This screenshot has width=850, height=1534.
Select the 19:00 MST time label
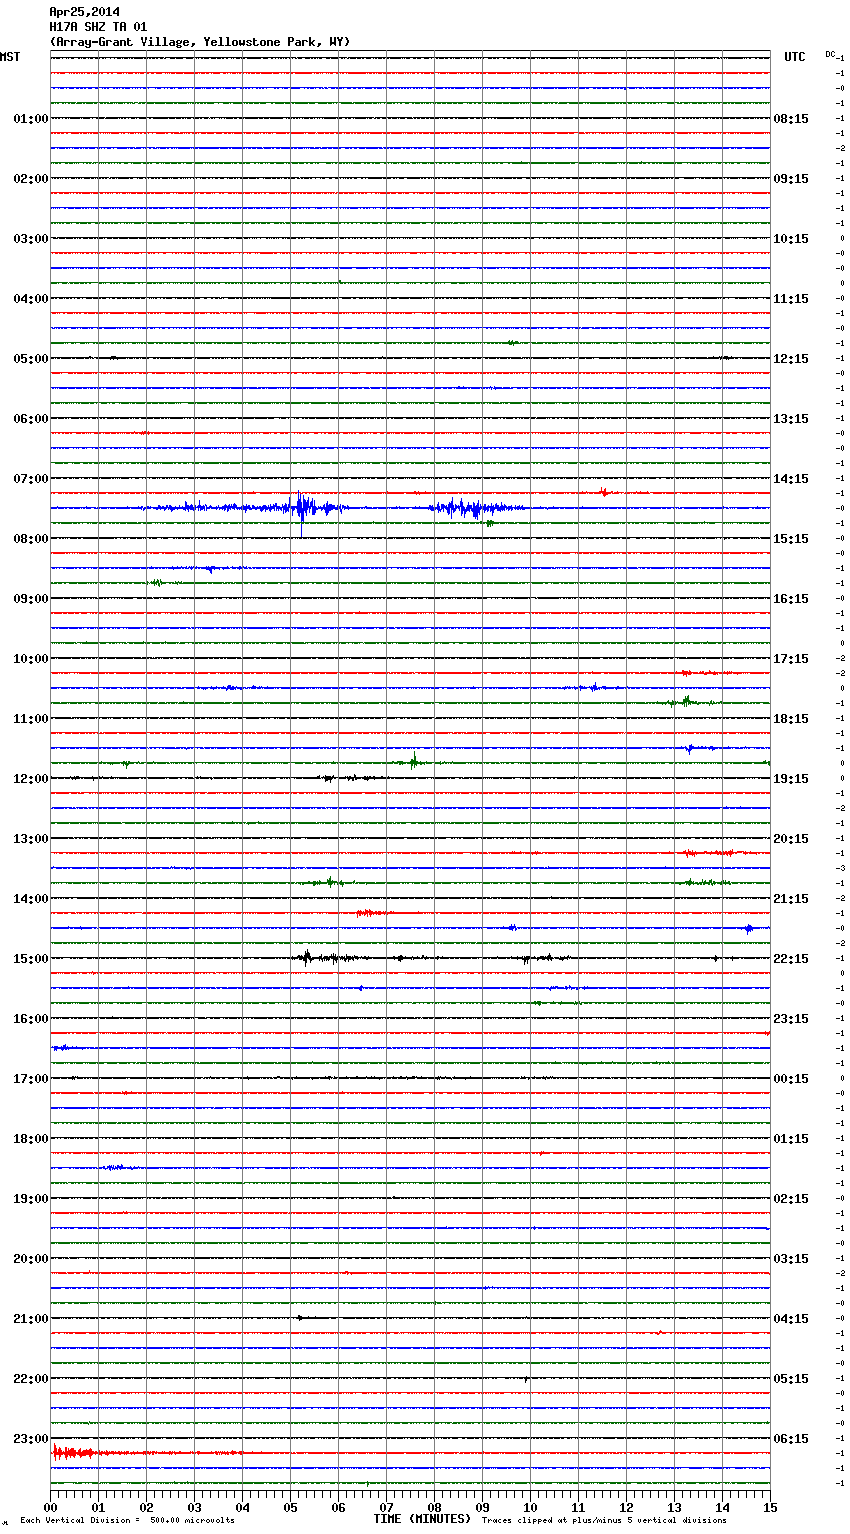coord(30,1199)
